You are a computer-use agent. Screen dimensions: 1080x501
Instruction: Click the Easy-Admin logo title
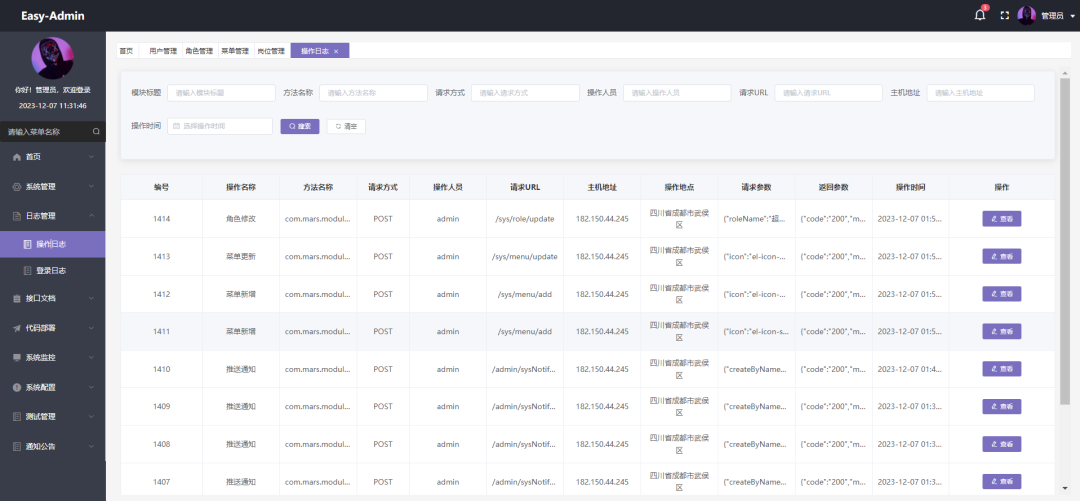(53, 15)
